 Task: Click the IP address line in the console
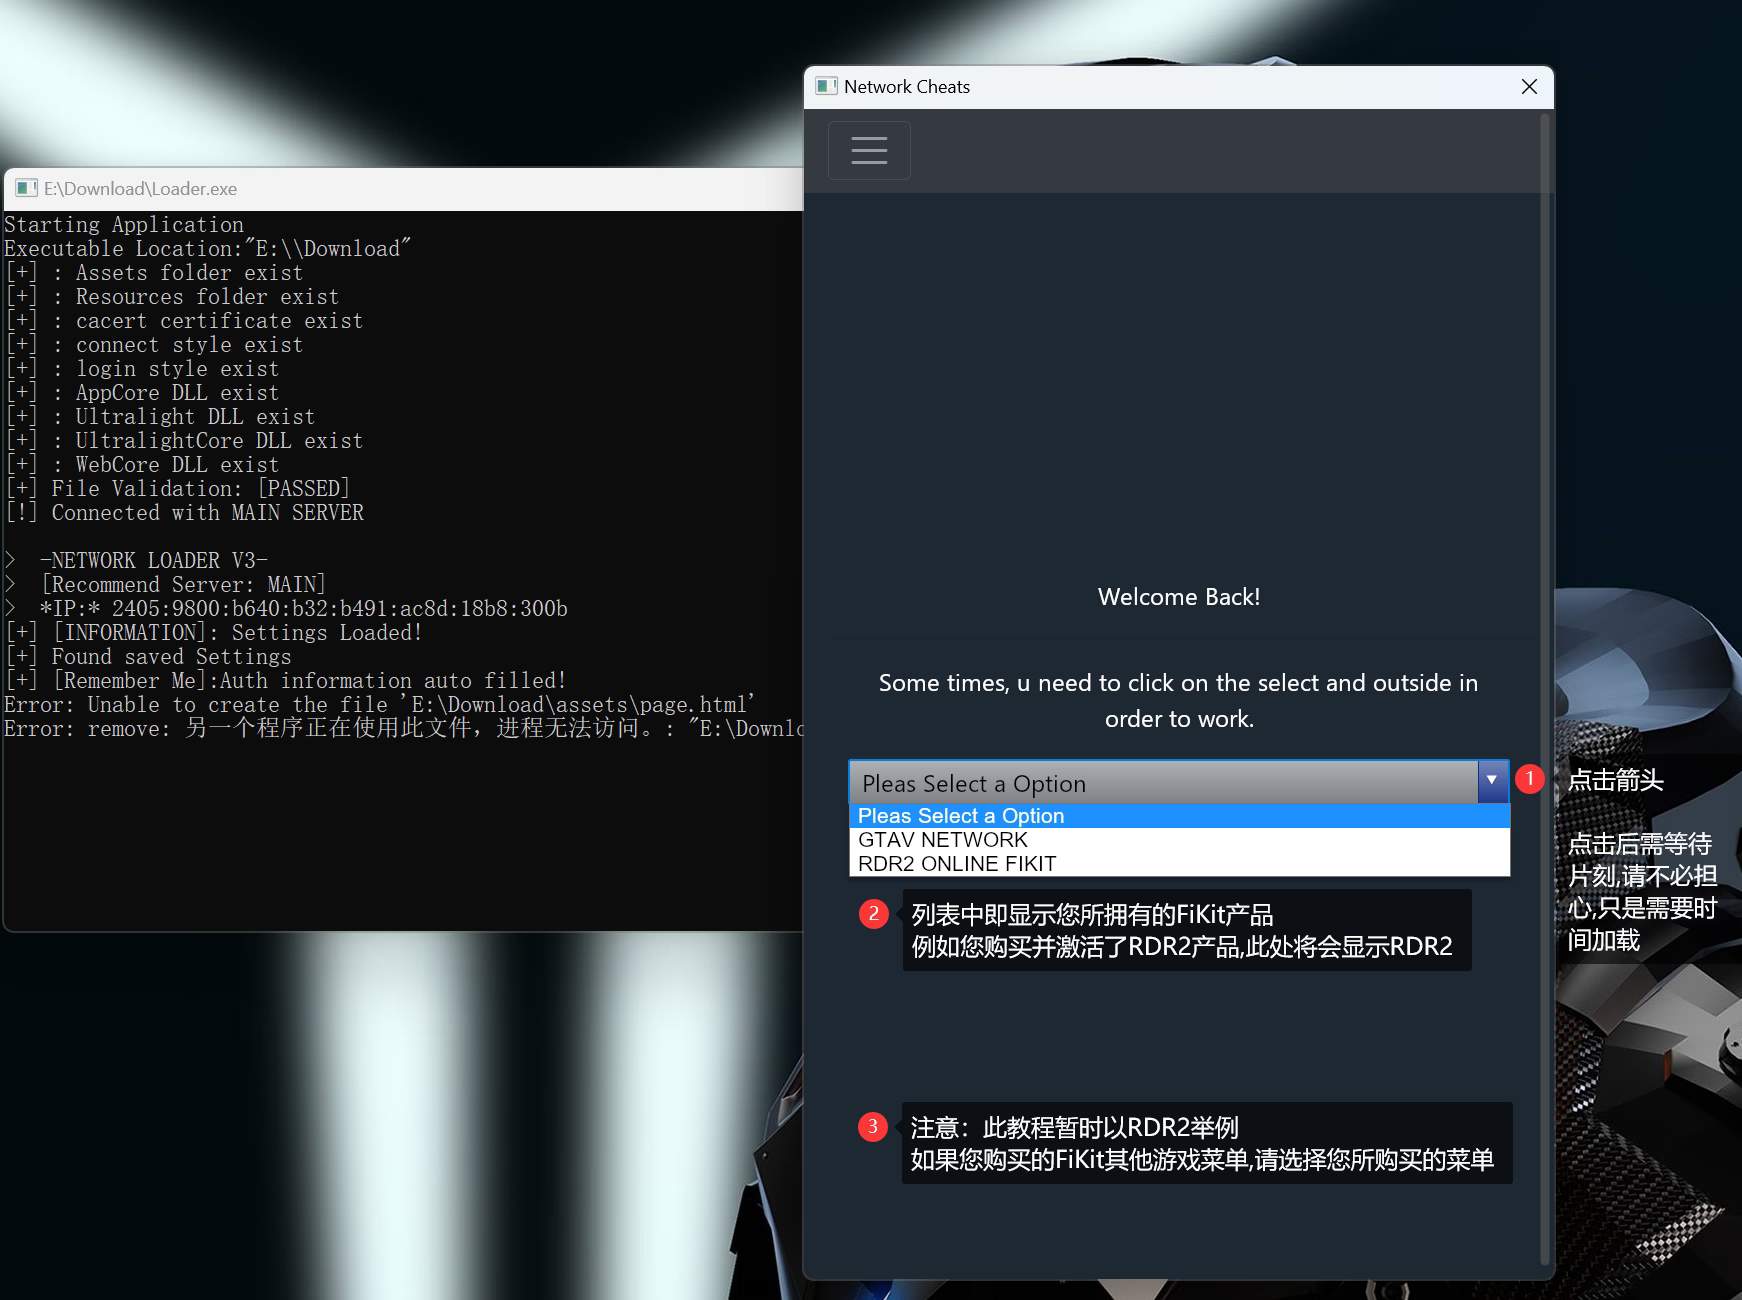click(303, 609)
